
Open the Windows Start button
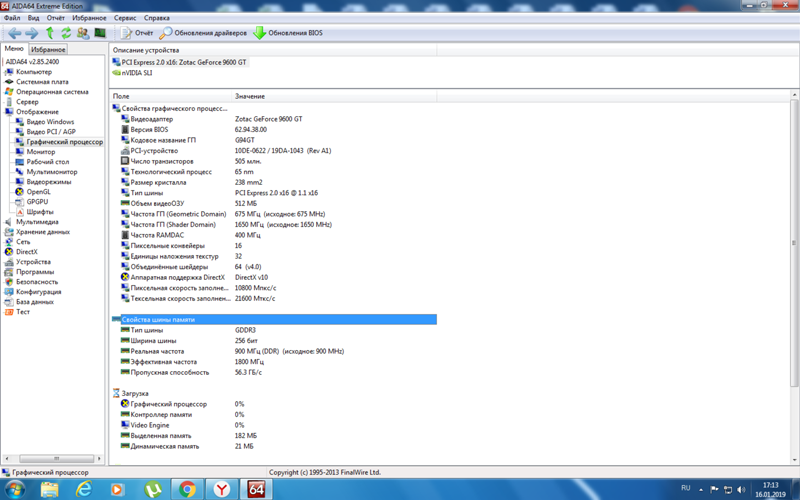[x=14, y=490]
